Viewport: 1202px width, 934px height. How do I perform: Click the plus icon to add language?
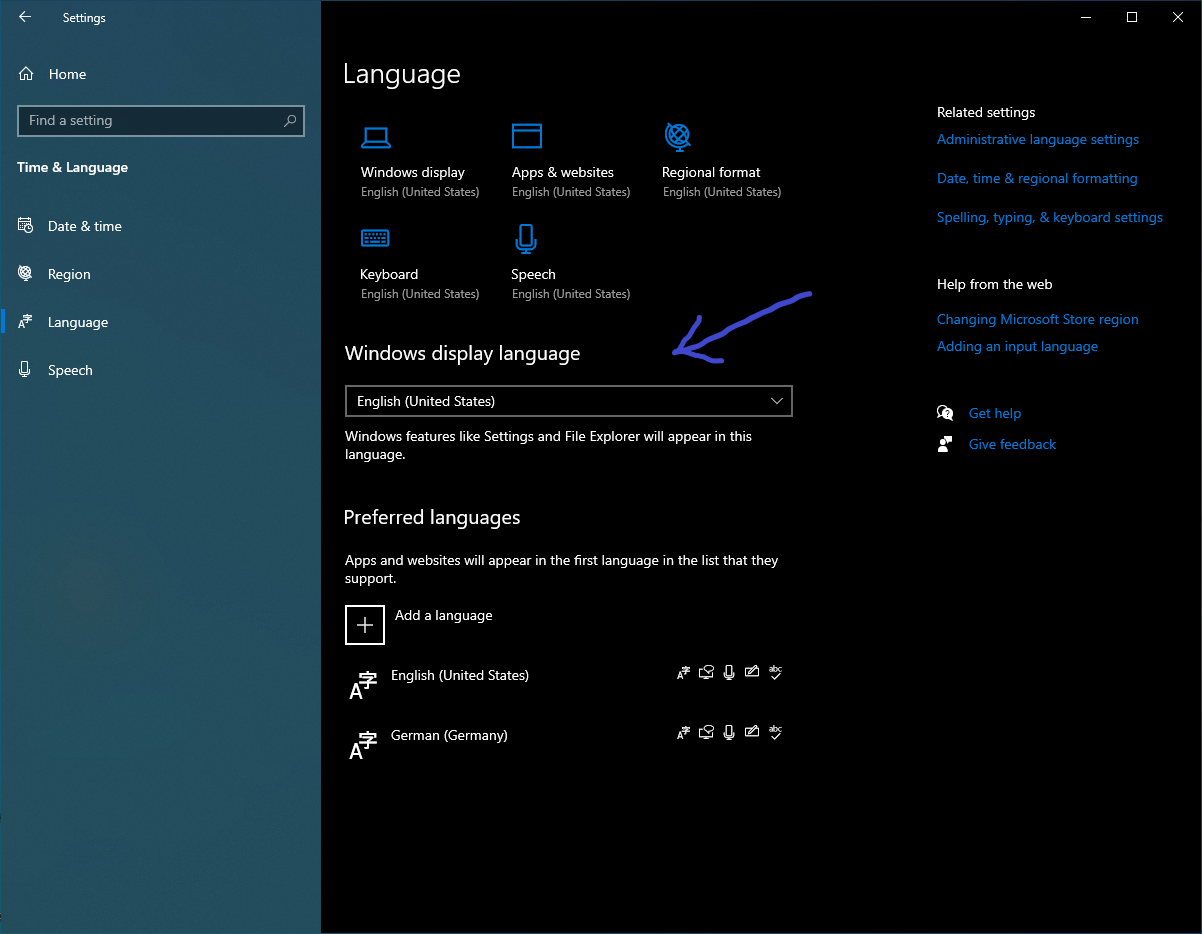(x=365, y=624)
